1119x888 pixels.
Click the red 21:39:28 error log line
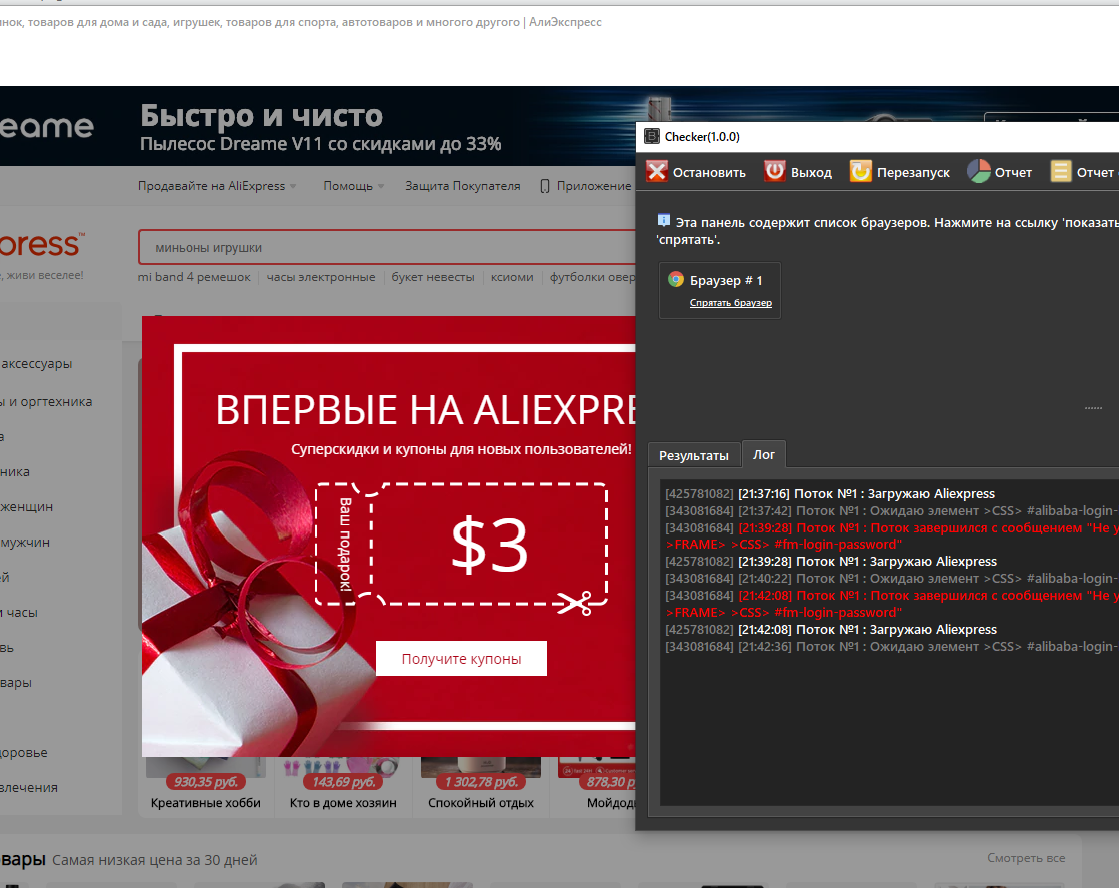891,536
